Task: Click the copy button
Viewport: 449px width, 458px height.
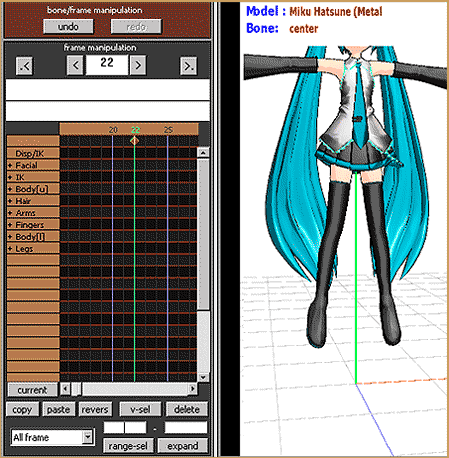Action: click(x=22, y=409)
